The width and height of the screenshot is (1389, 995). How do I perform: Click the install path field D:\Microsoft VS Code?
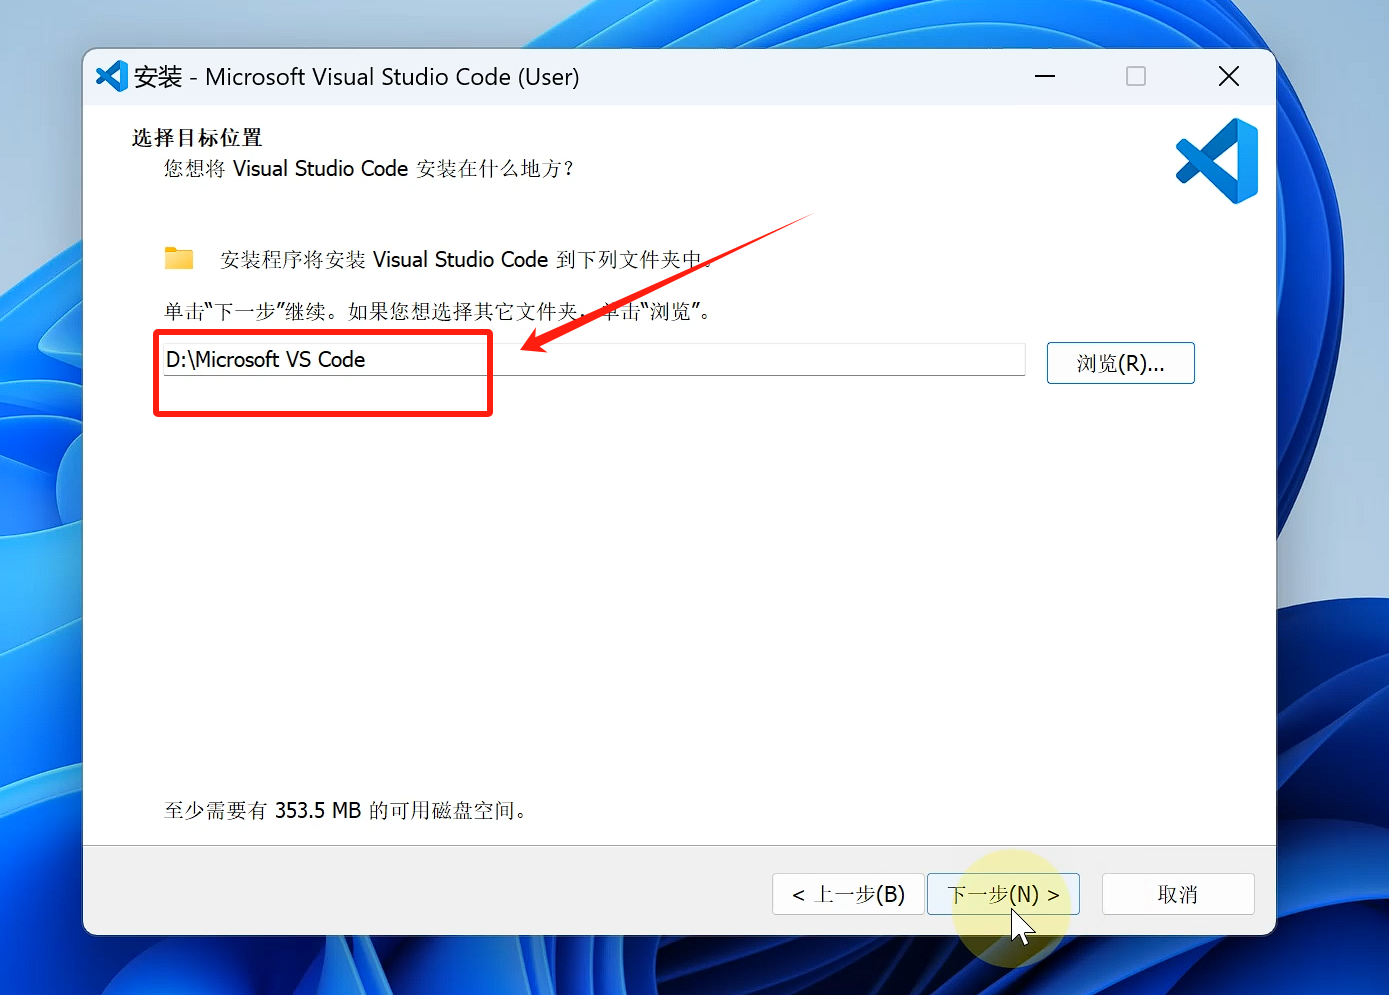[x=594, y=360]
